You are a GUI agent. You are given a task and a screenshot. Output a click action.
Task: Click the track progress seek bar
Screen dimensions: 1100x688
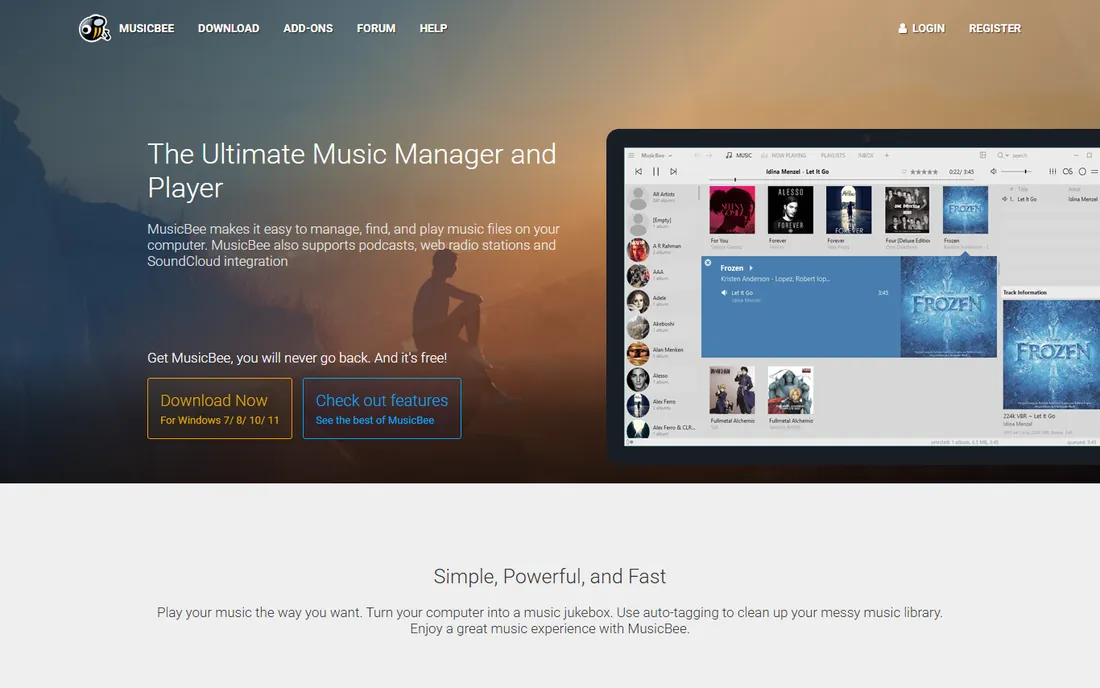click(x=841, y=180)
